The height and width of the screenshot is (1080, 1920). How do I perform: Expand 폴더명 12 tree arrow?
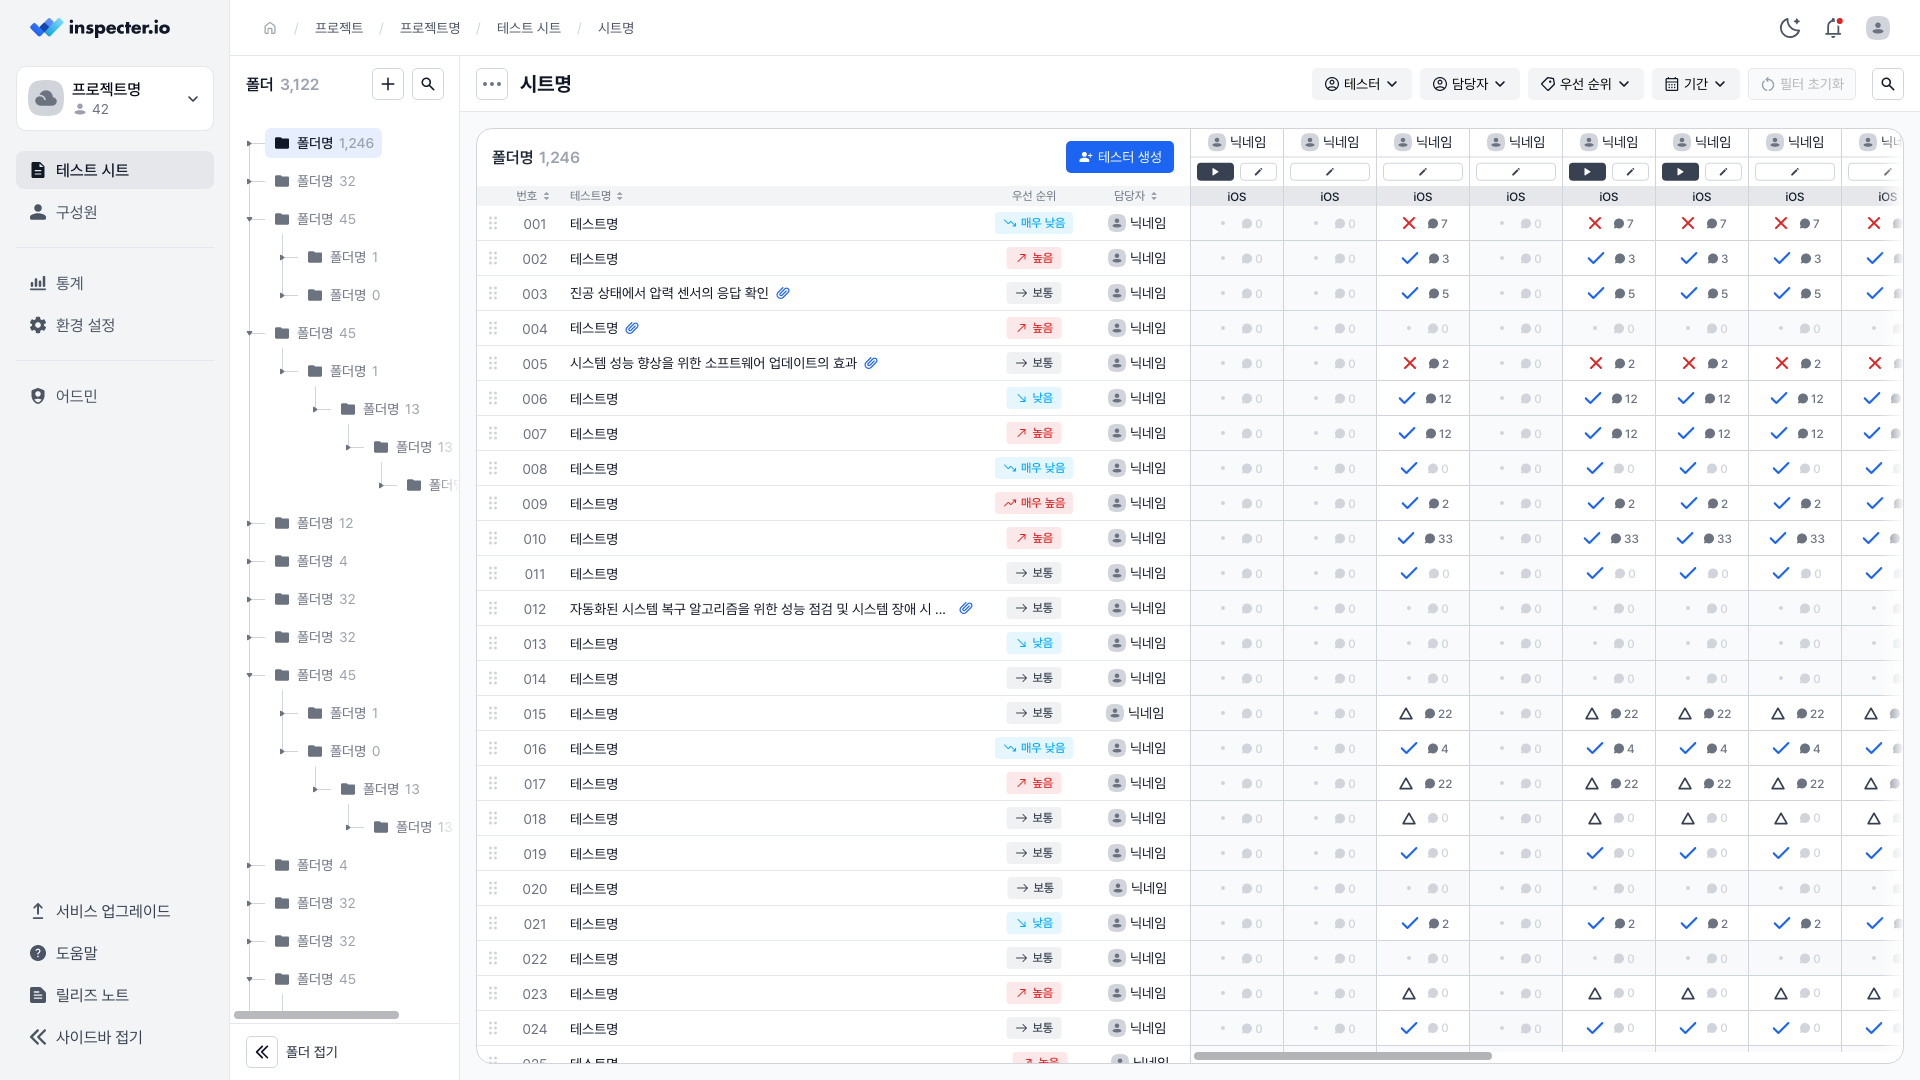point(250,523)
